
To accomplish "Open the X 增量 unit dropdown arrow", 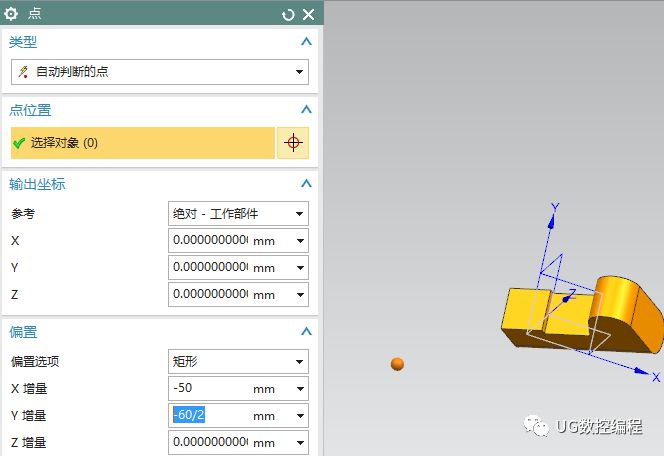I will coord(299,388).
